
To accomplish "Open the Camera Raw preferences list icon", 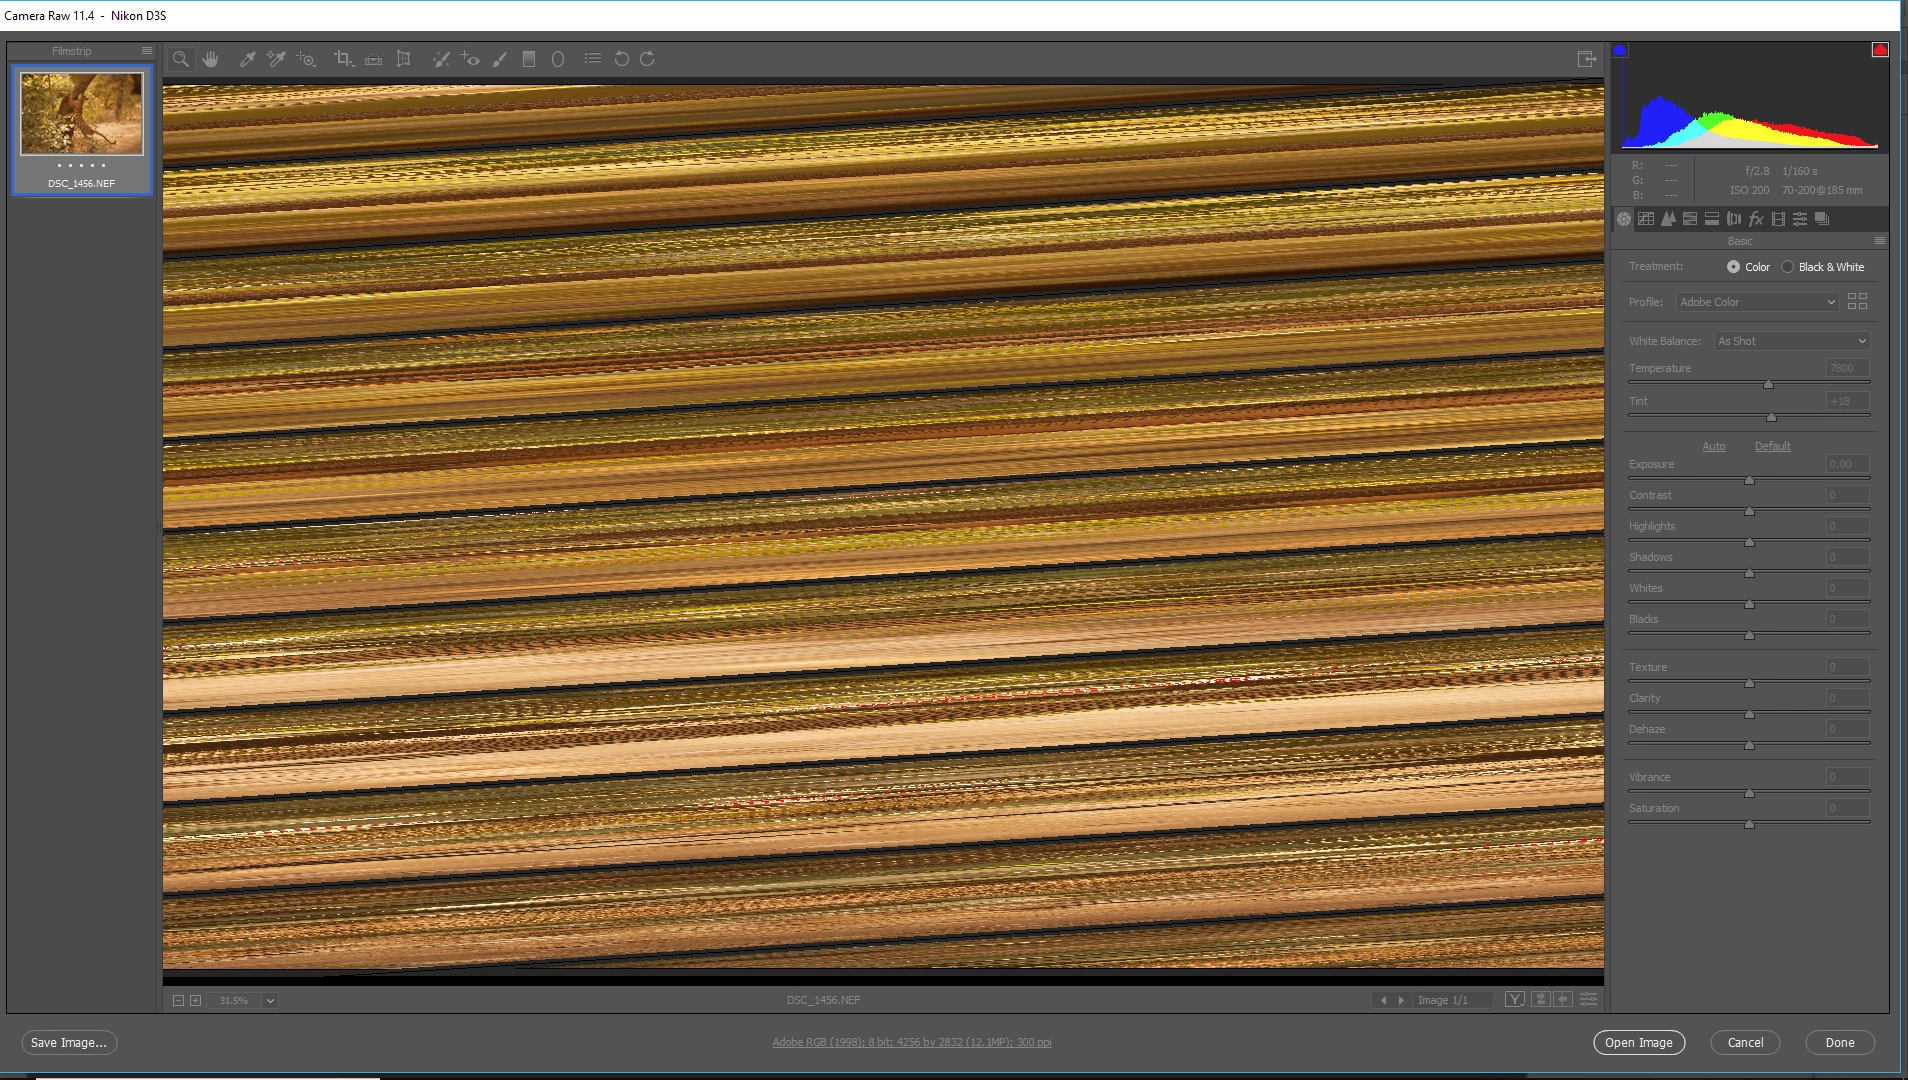I will [x=593, y=59].
